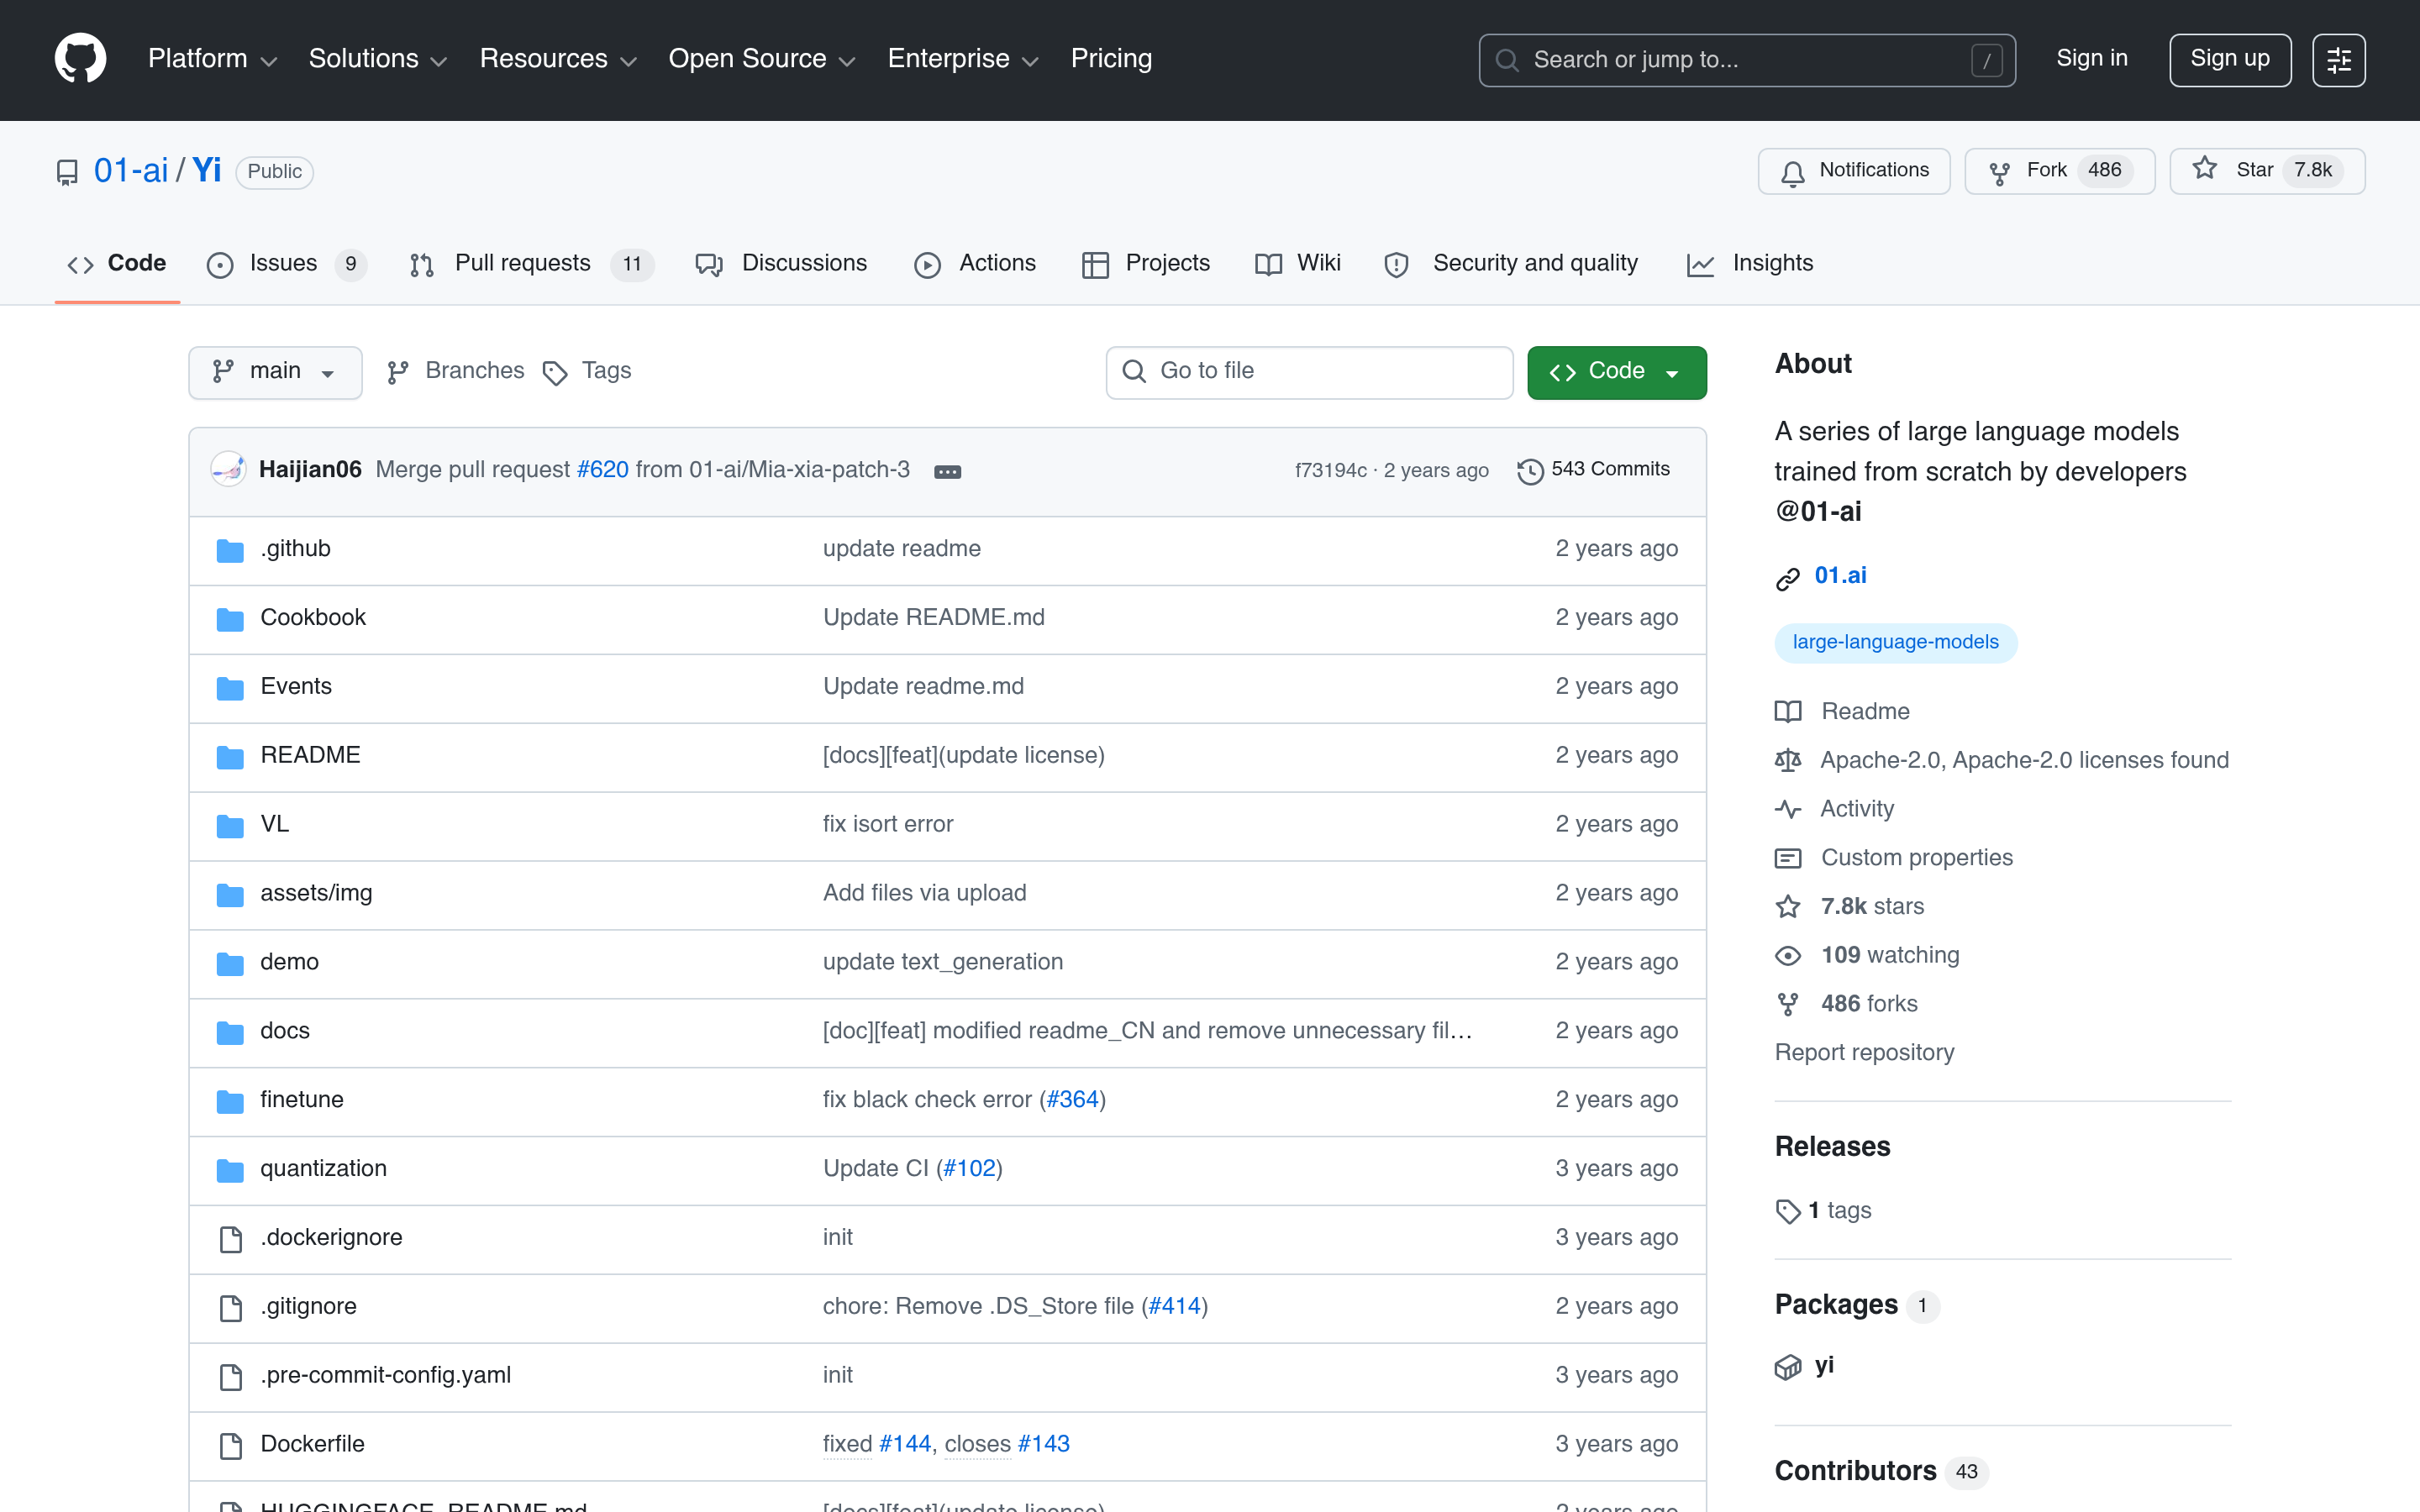Click the Pricing link in header
The height and width of the screenshot is (1512, 2420).
(x=1111, y=59)
